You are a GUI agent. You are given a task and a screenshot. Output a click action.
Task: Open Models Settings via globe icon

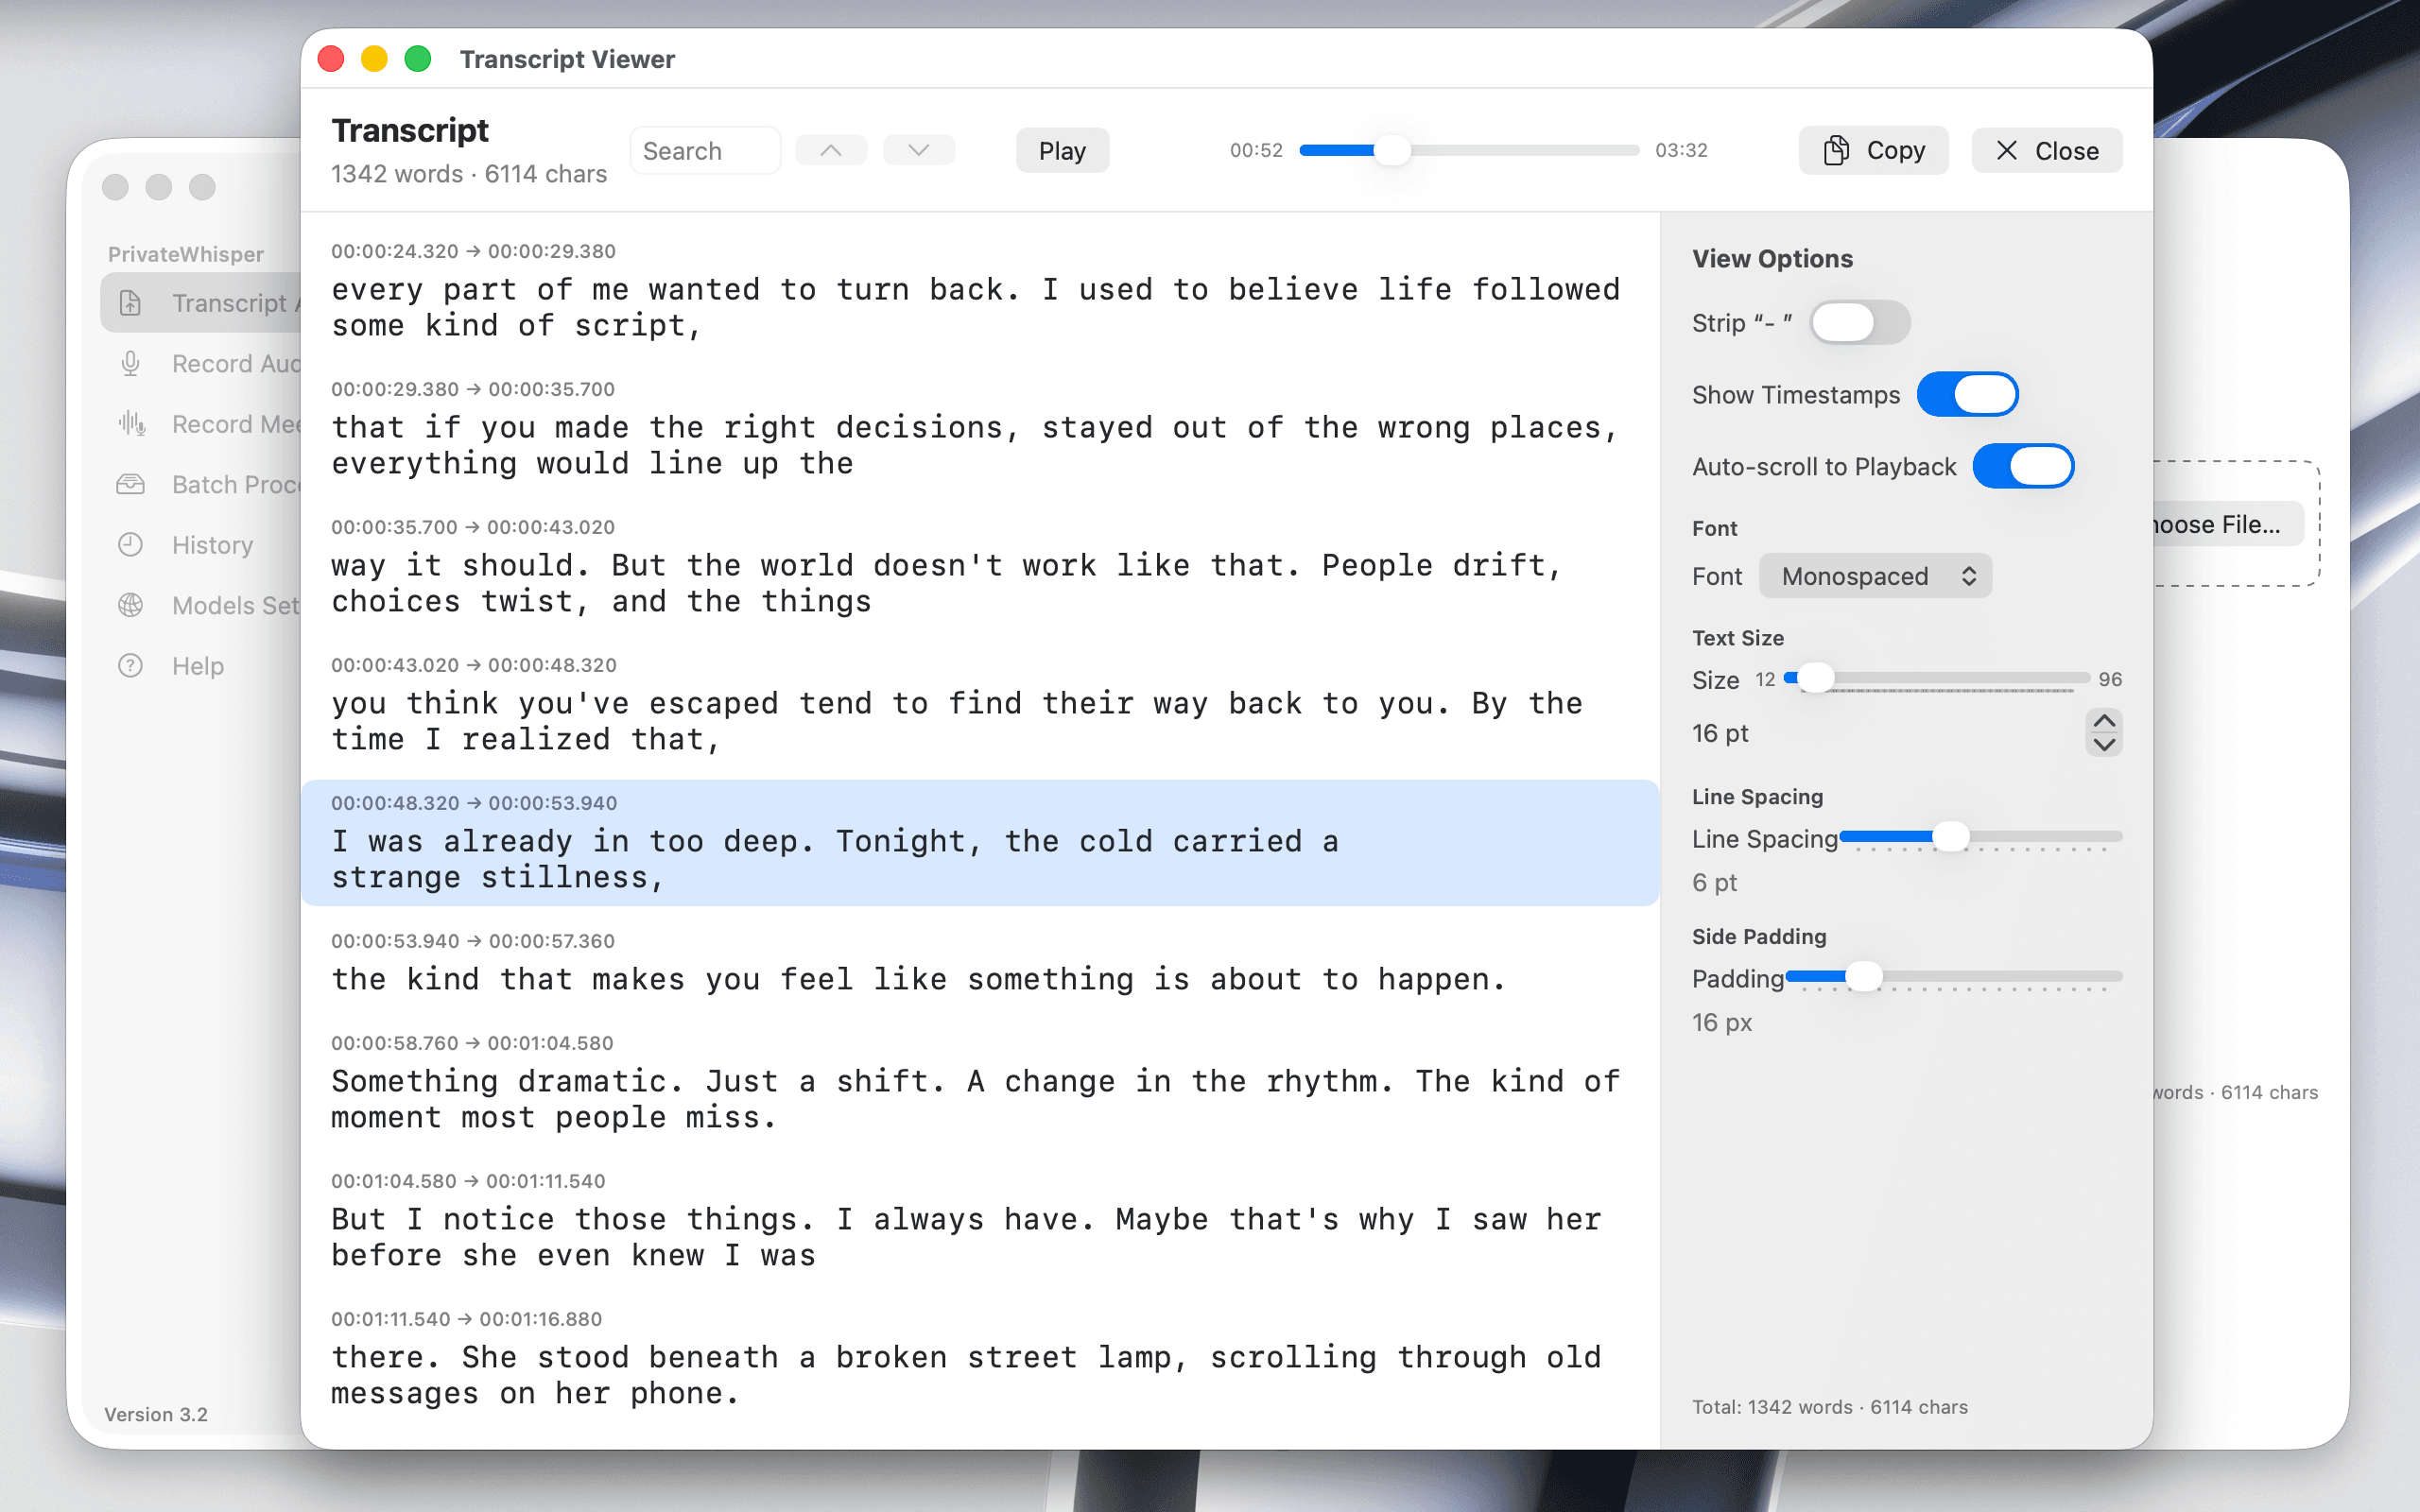tap(131, 605)
